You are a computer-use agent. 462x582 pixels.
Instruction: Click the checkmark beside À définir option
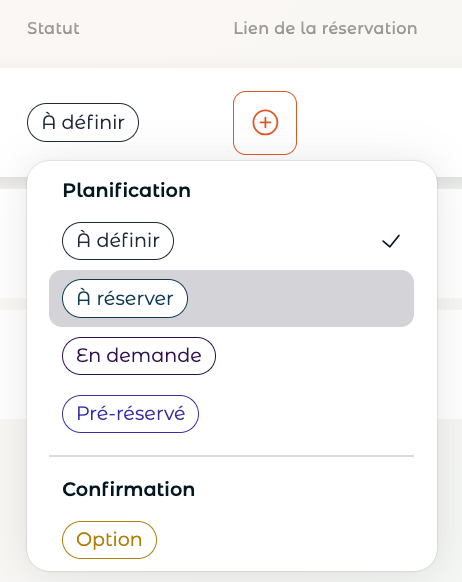coord(391,241)
